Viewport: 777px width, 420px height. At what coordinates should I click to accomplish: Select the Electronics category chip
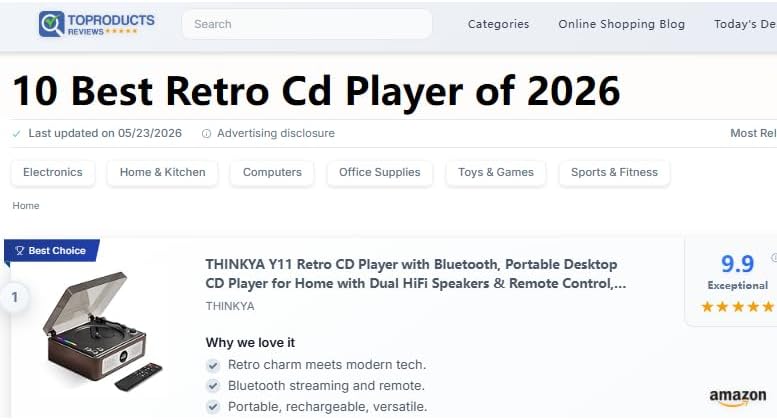[x=53, y=172]
